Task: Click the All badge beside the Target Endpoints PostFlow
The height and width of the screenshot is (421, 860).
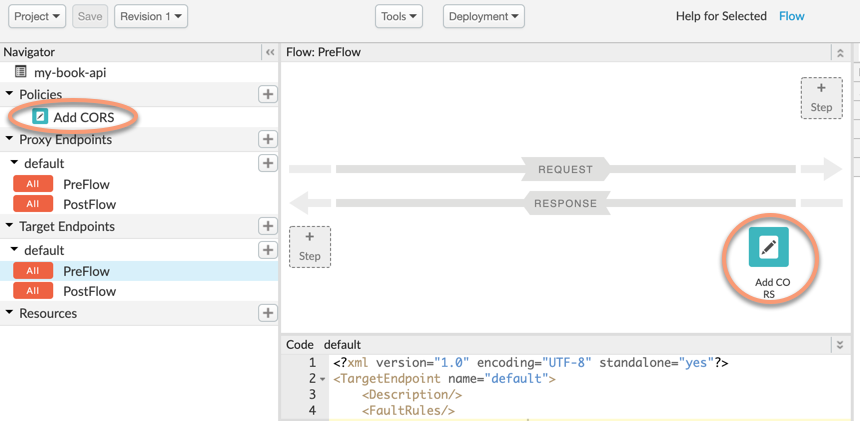Action: pos(33,291)
